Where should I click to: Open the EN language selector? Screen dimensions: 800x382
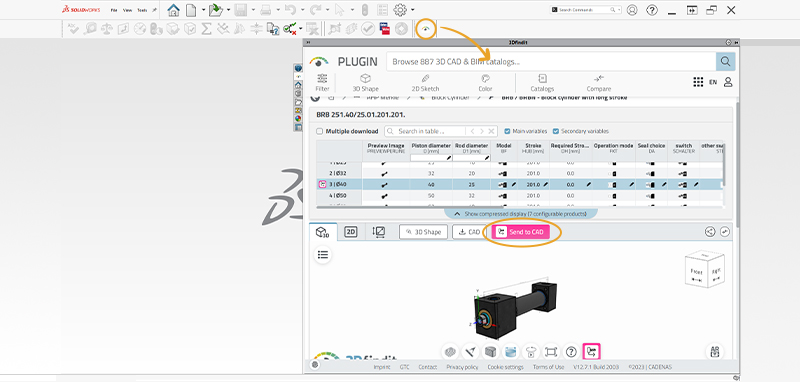tap(713, 82)
